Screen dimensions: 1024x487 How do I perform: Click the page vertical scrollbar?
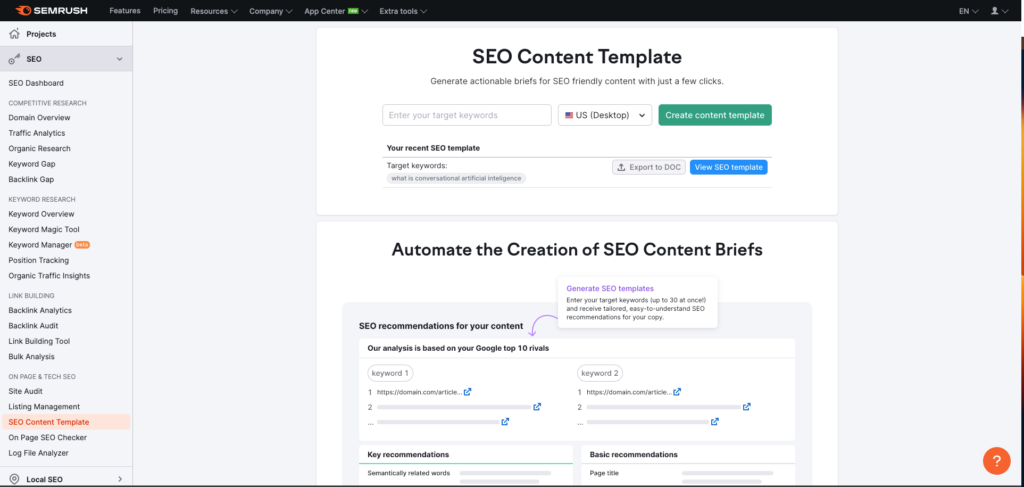point(1019,150)
